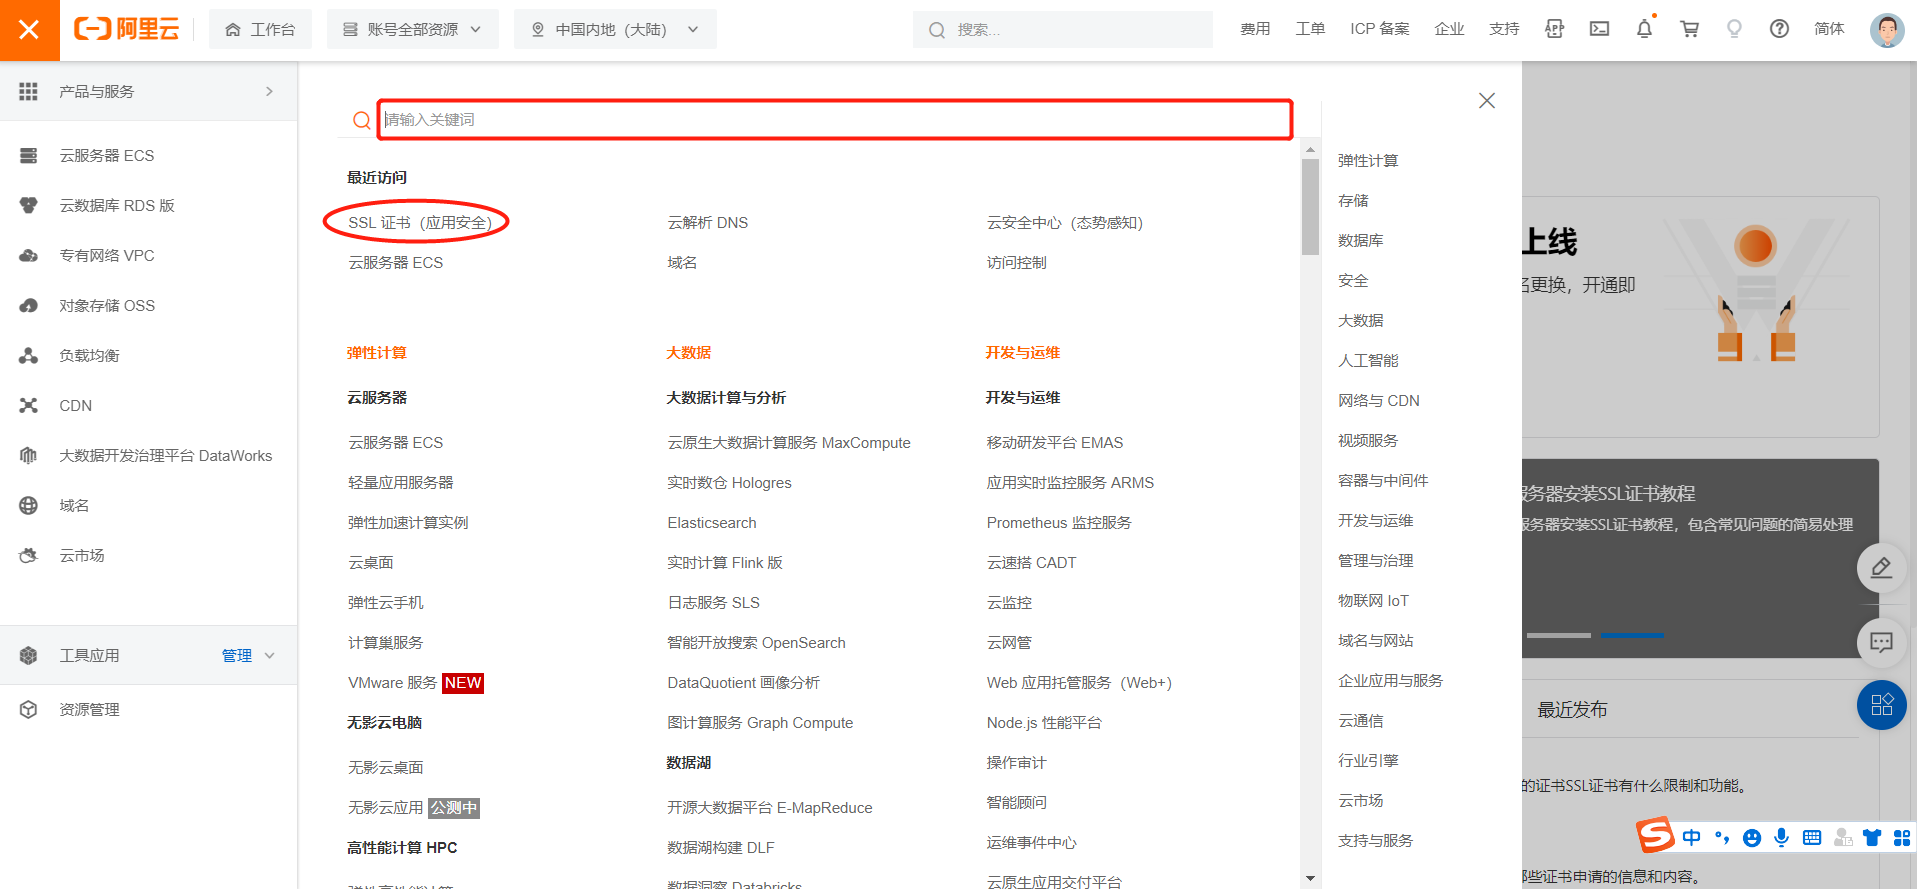Click the chat message floating button
Viewport: 1917px width, 889px height.
click(x=1881, y=642)
